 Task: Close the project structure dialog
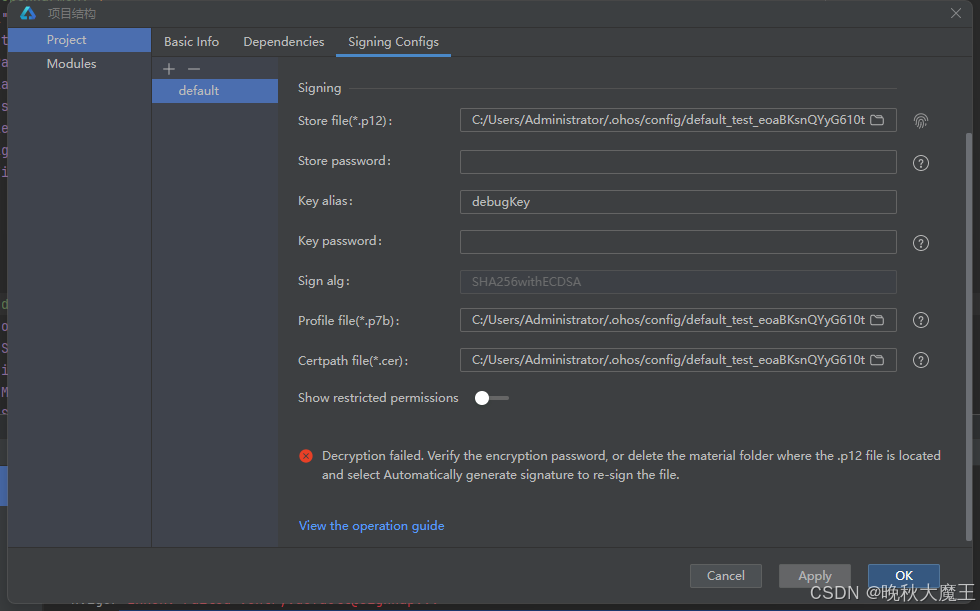coord(956,13)
